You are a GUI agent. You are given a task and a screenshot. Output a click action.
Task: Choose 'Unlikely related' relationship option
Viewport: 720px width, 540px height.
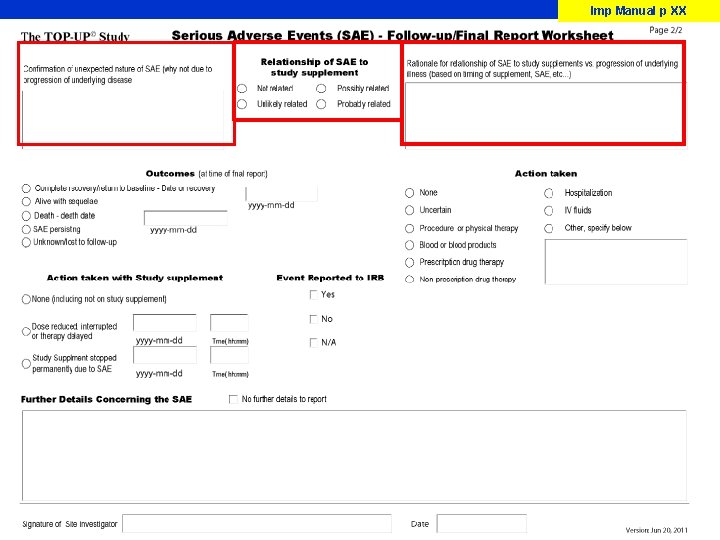coord(242,104)
